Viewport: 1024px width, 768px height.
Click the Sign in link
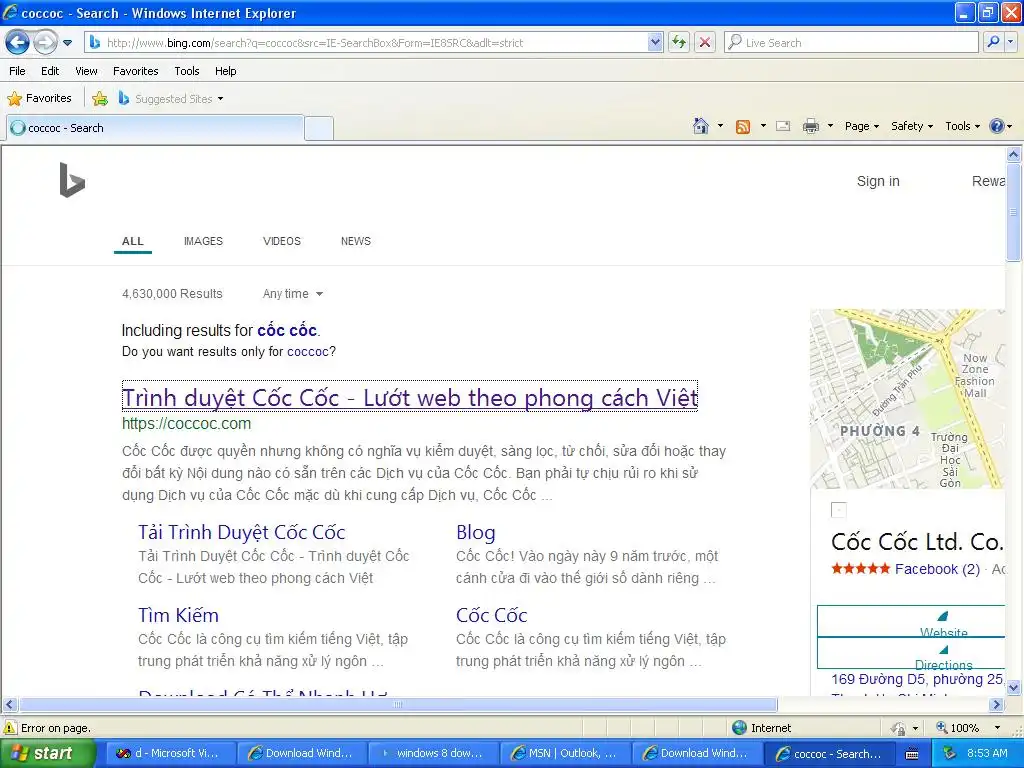click(878, 182)
